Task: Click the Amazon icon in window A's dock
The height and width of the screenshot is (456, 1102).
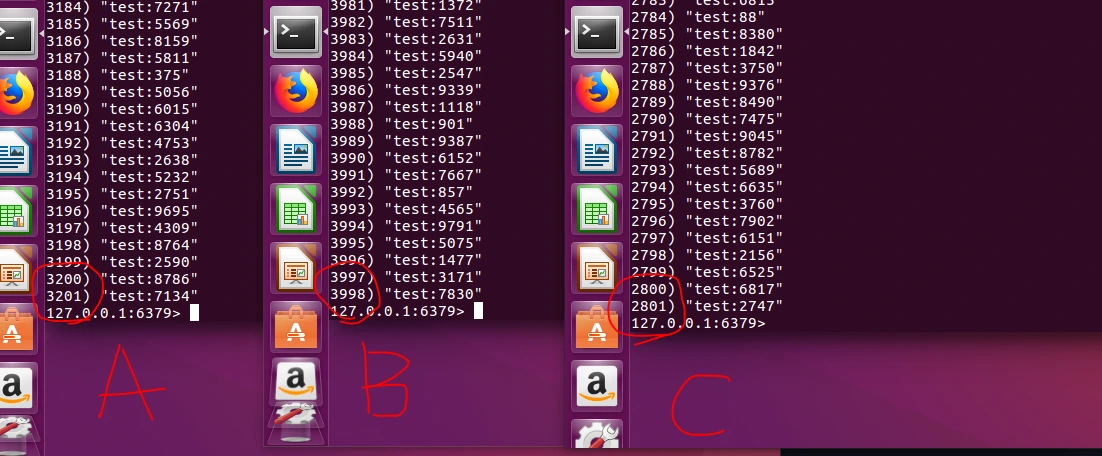Action: [15, 387]
